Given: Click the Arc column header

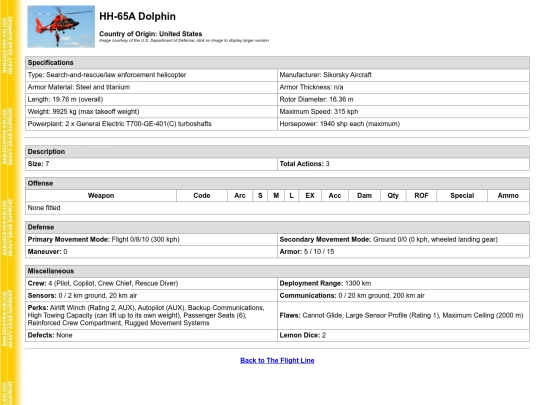Looking at the screenshot, I should 240,196.
